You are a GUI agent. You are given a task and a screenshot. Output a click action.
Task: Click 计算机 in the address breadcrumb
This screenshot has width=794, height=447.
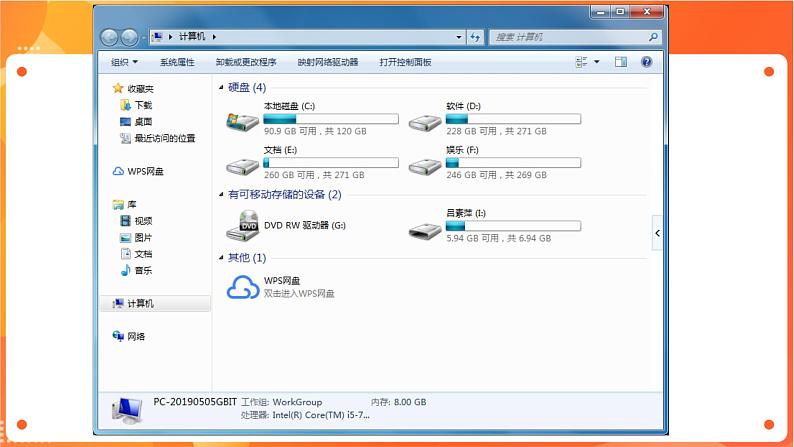click(192, 36)
